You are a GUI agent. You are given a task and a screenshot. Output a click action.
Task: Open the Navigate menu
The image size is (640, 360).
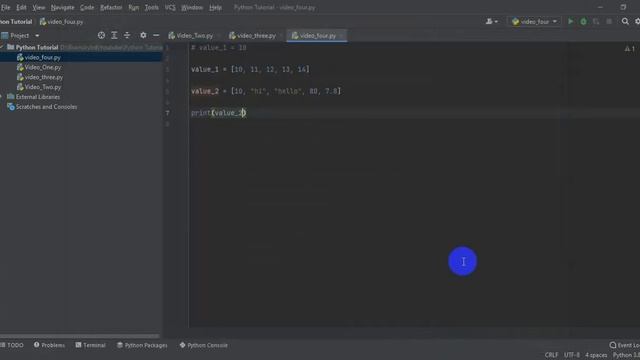(x=62, y=7)
